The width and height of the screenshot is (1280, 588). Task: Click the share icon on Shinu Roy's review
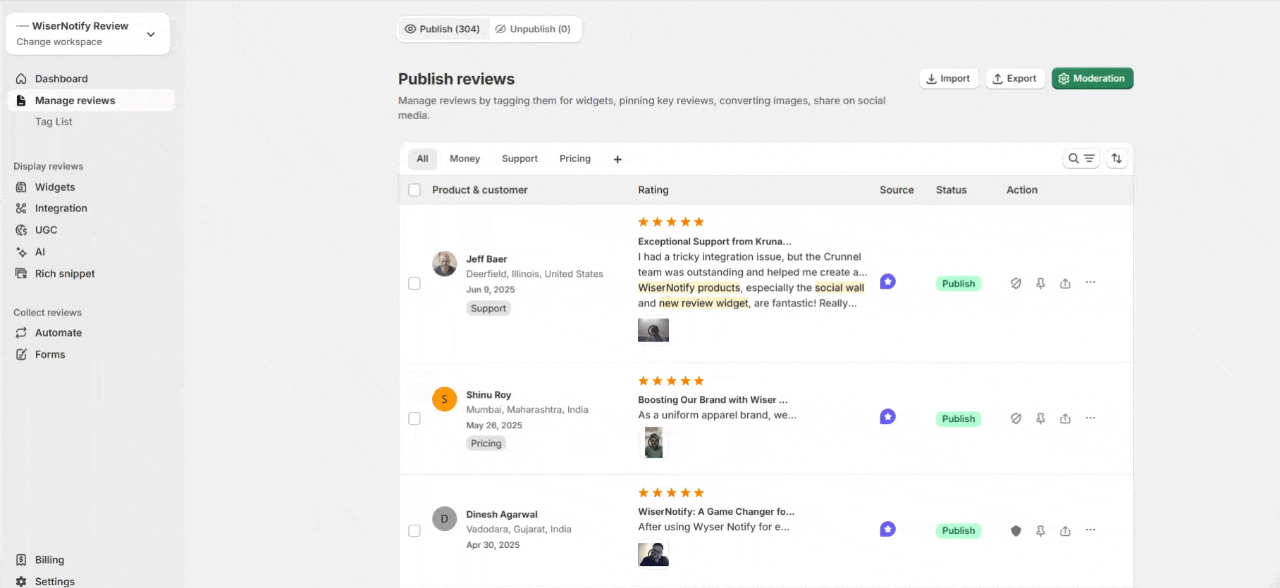pyautogui.click(x=1065, y=419)
